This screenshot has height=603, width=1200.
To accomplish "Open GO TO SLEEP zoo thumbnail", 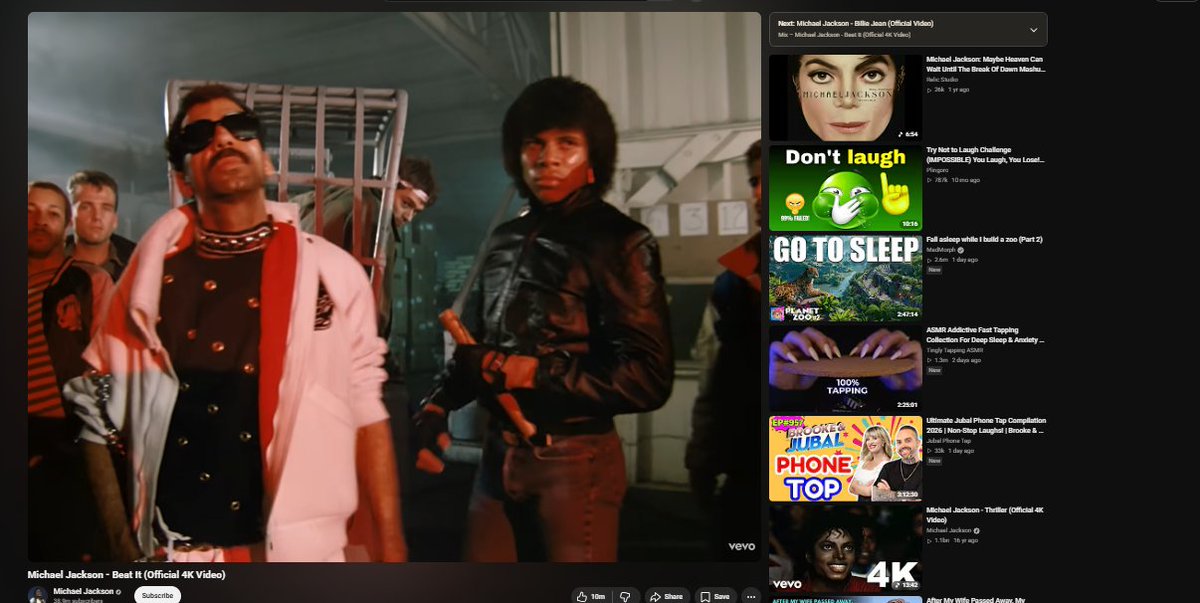I will 845,278.
